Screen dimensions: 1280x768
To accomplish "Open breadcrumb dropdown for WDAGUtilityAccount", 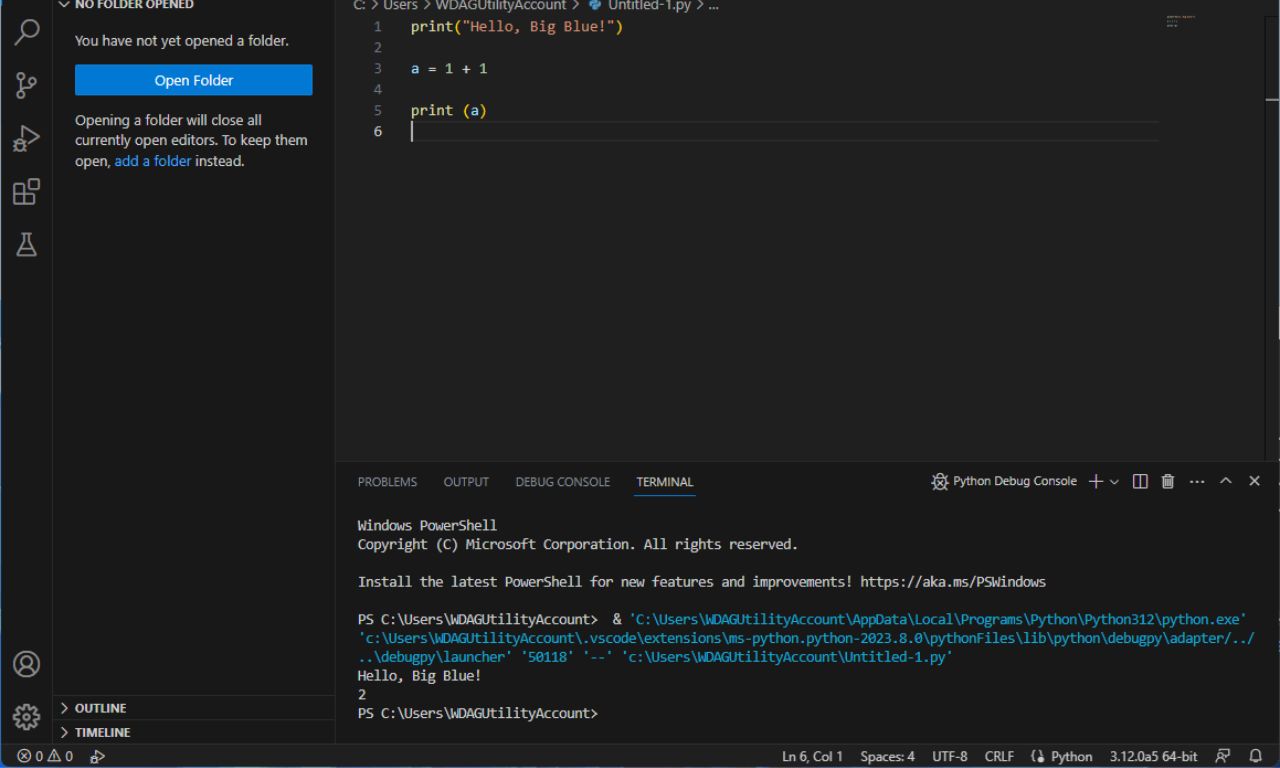I will pyautogui.click(x=501, y=5).
